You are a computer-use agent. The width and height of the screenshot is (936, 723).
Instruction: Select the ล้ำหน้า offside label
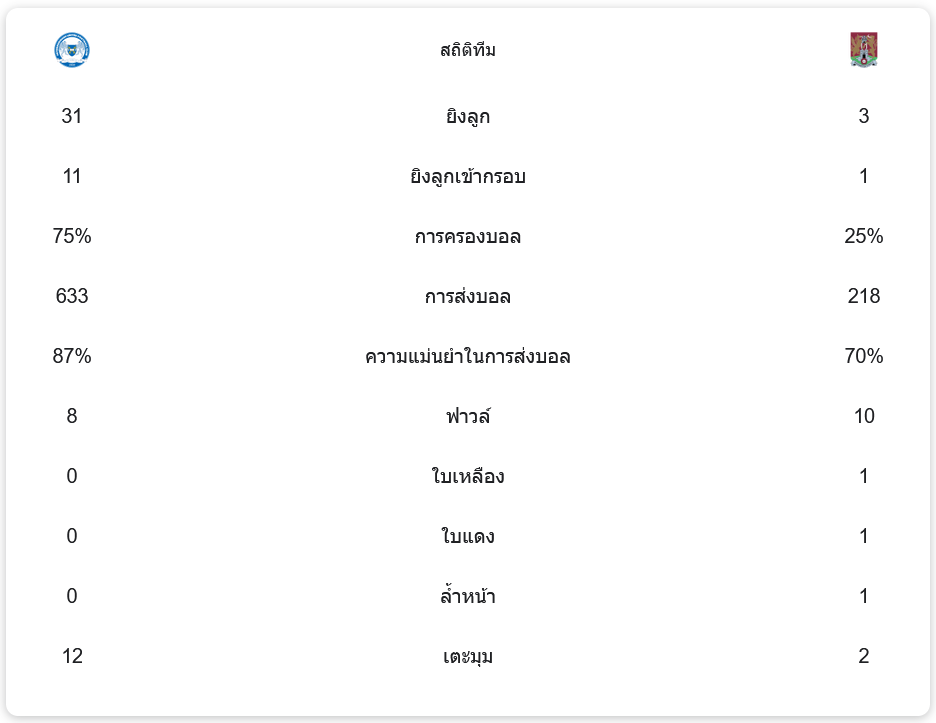pyautogui.click(x=468, y=597)
